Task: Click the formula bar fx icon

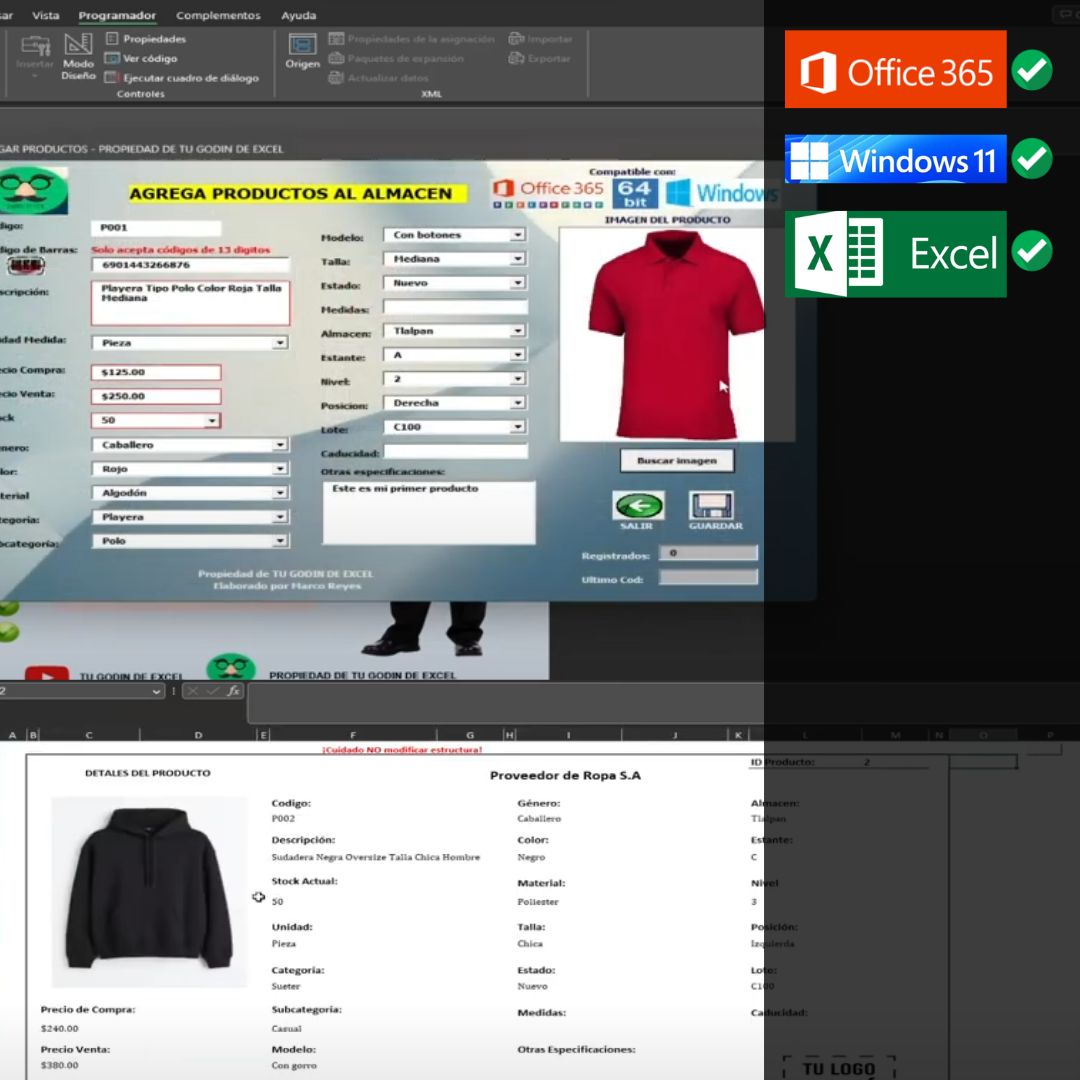Action: [234, 691]
